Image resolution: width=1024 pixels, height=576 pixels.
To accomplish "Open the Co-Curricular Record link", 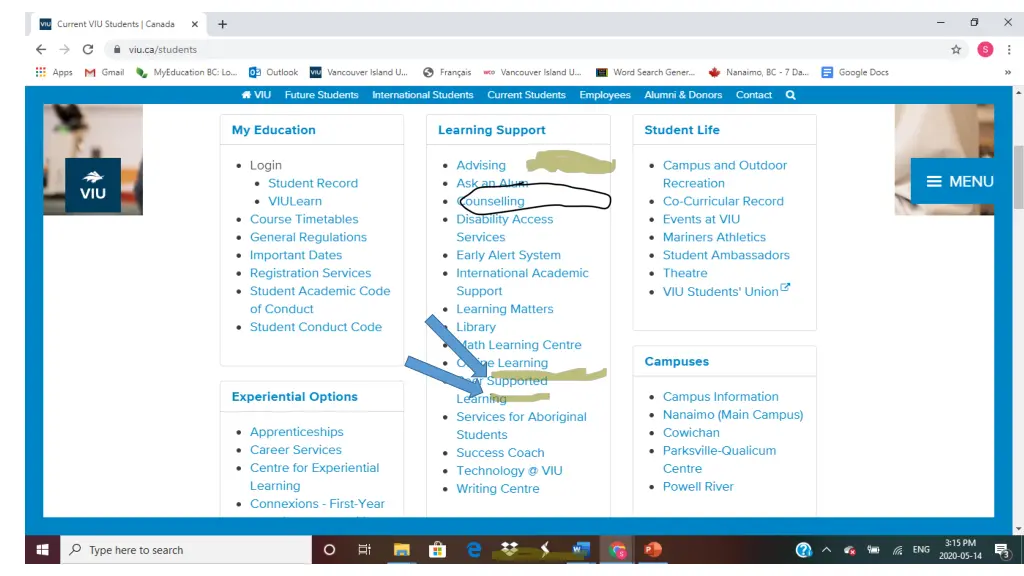I will click(723, 201).
